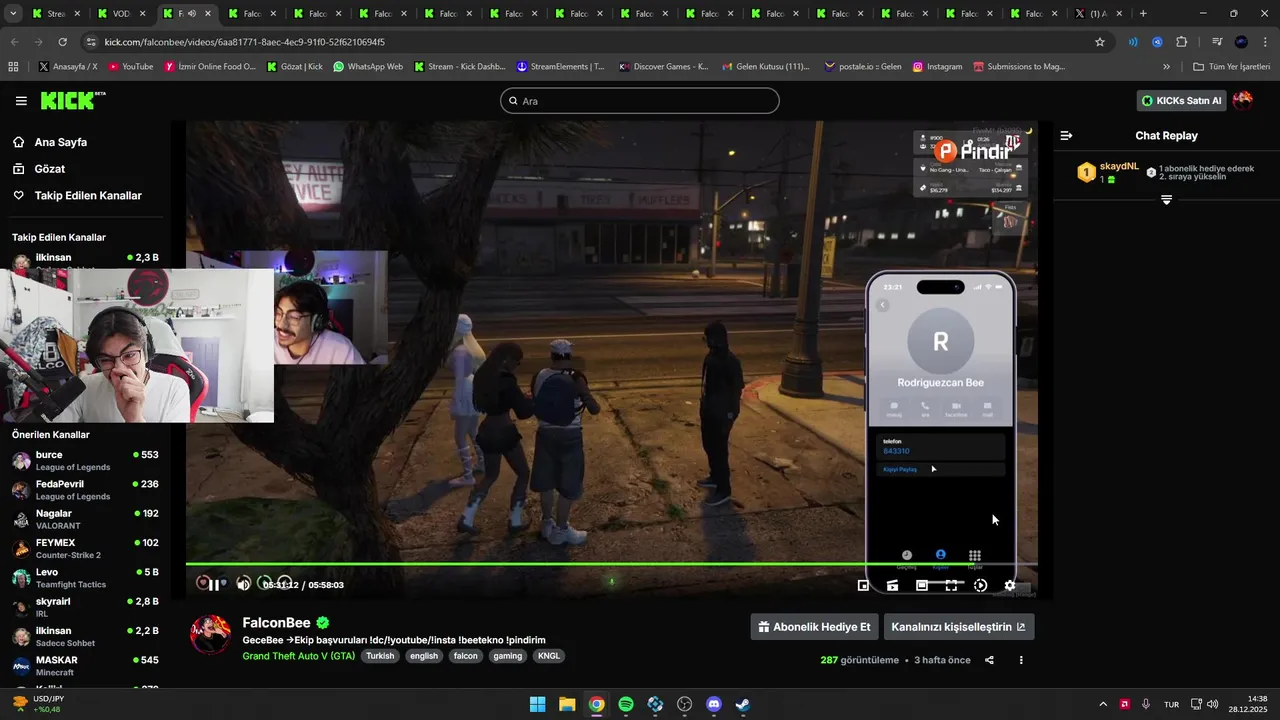Open the FedaPevril recommended channel
Viewport: 1280px width, 720px height.
[x=85, y=490]
